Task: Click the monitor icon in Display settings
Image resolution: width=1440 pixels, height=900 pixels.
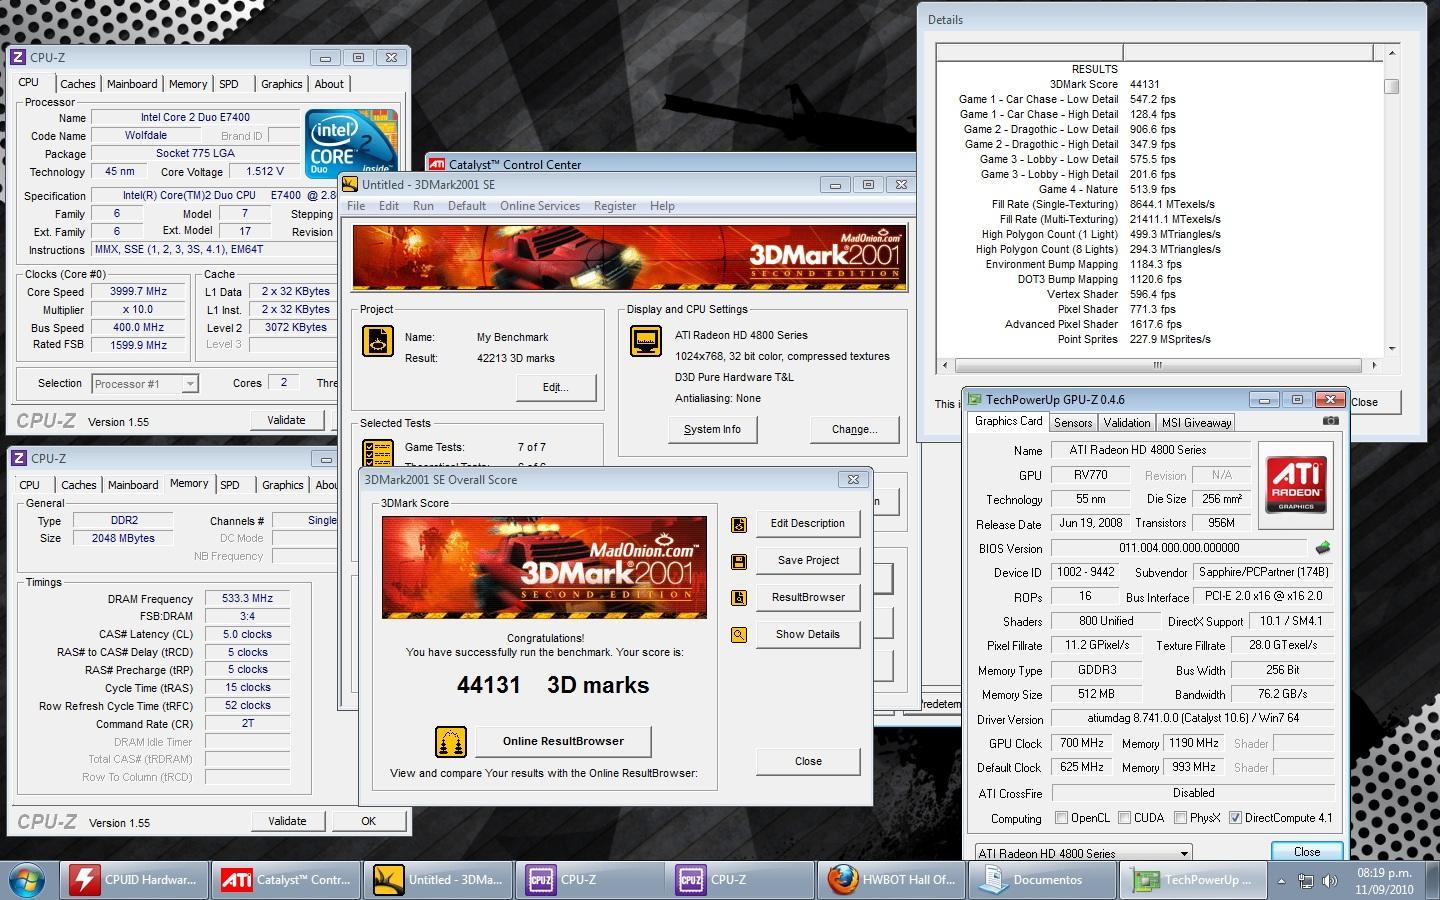Action: coord(646,340)
